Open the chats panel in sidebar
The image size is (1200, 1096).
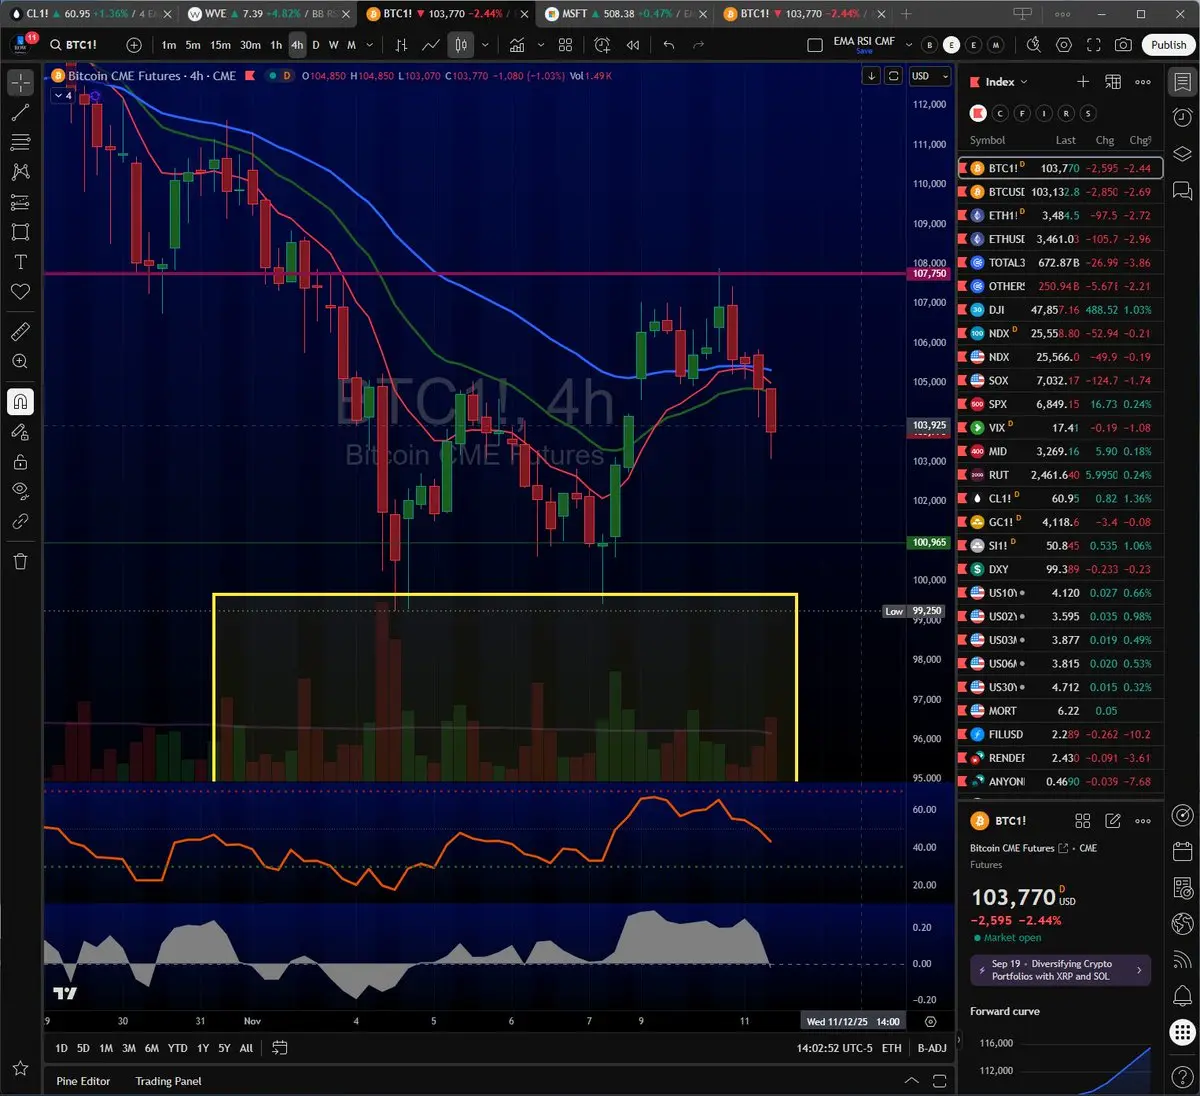1182,190
